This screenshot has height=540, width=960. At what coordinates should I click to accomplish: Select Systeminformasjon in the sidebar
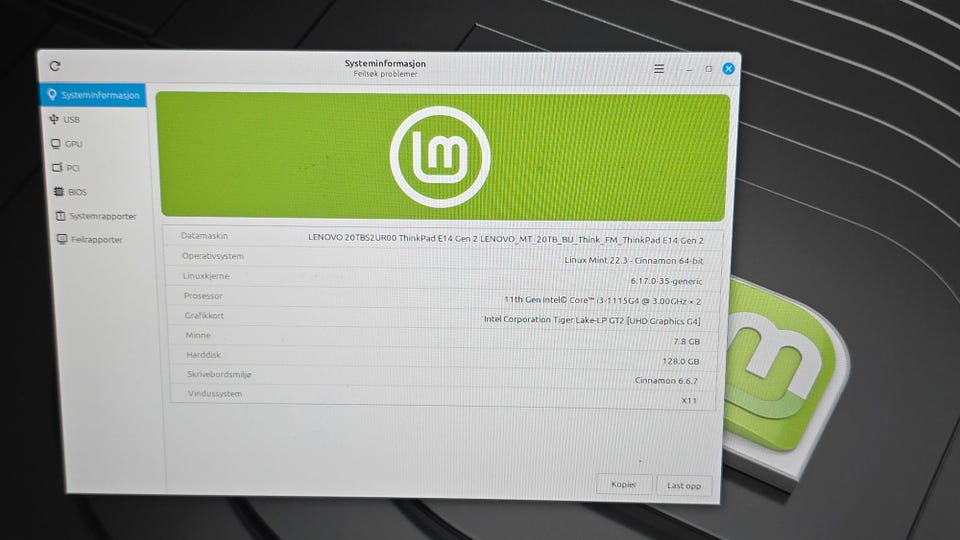pyautogui.click(x=93, y=95)
